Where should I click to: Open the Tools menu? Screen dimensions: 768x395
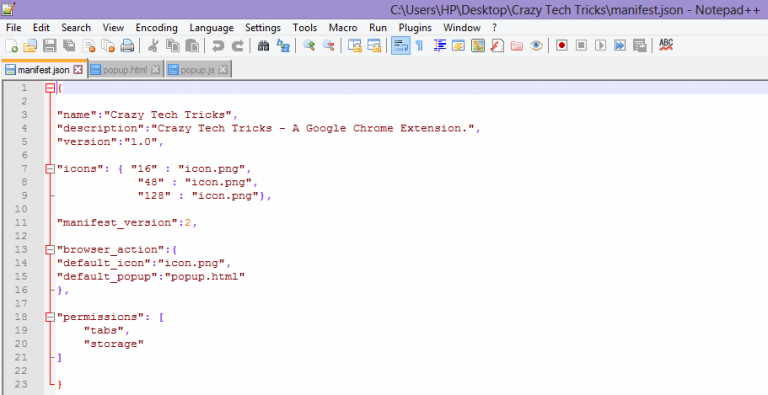[x=305, y=27]
